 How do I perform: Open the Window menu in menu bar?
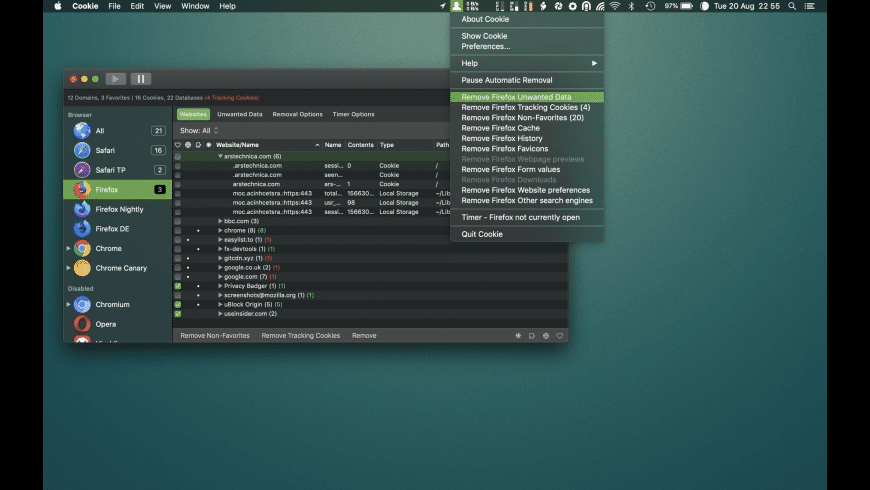coord(195,6)
